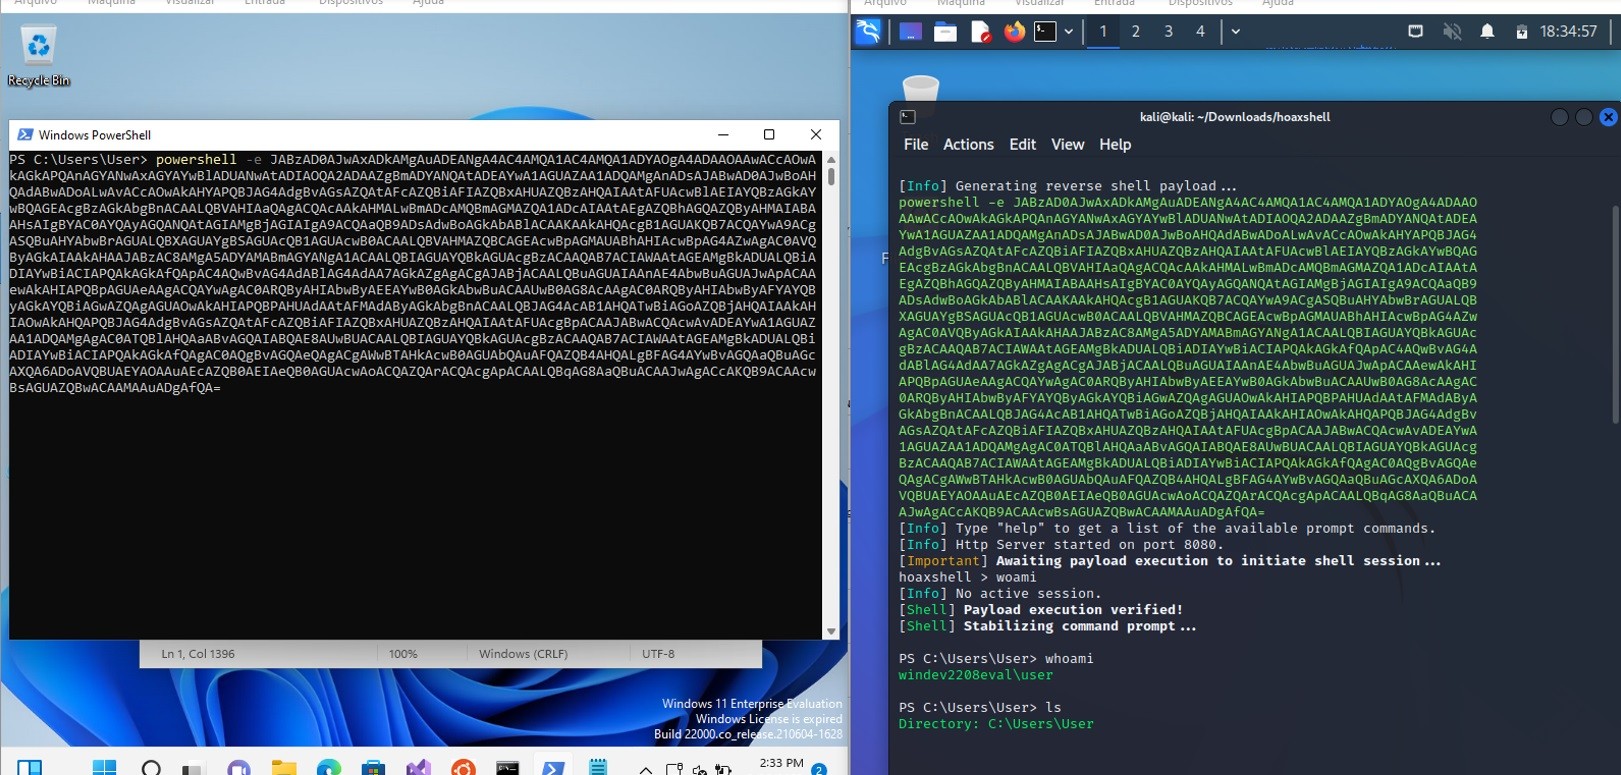
Task: Click the show desktop icon in Kali panel
Action: click(910, 32)
